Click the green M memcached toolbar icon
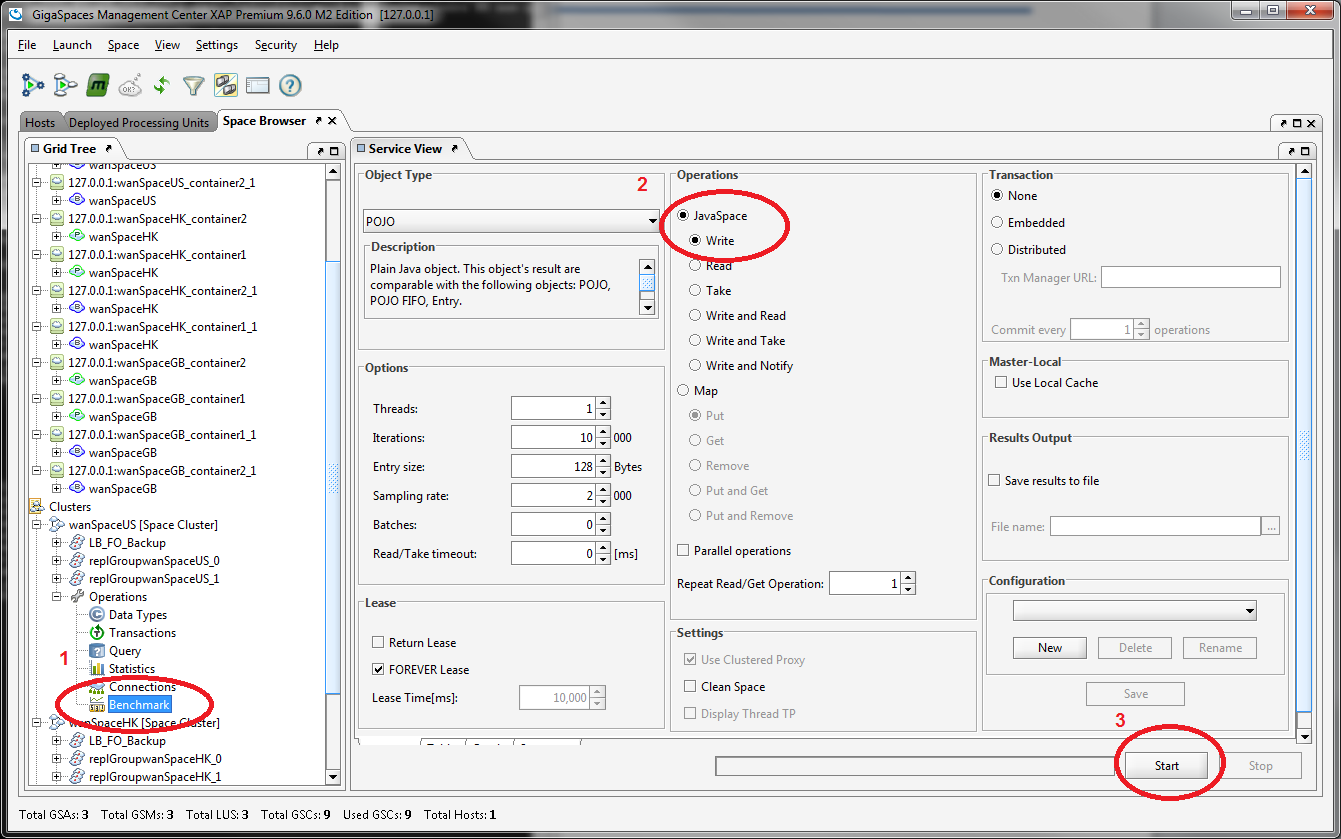This screenshot has width=1341, height=839. point(97,86)
